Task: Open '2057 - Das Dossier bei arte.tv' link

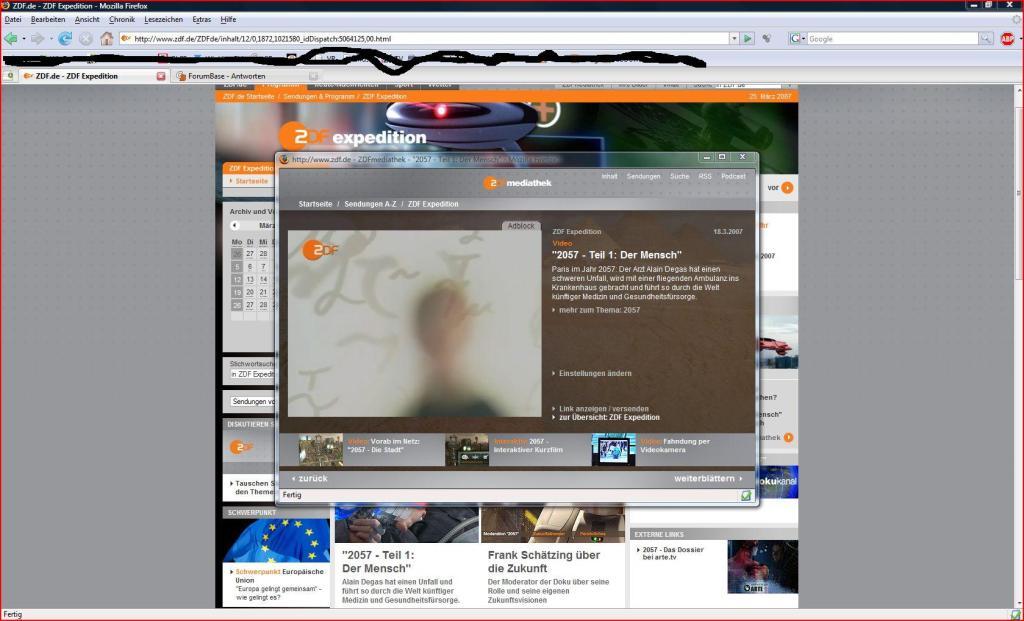Action: click(x=673, y=554)
